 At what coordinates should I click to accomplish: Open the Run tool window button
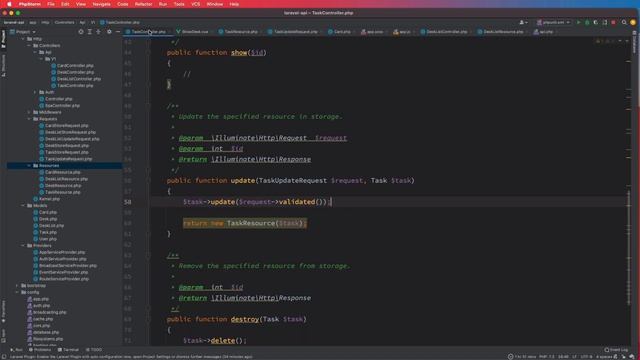pyautogui.click(x=16, y=350)
